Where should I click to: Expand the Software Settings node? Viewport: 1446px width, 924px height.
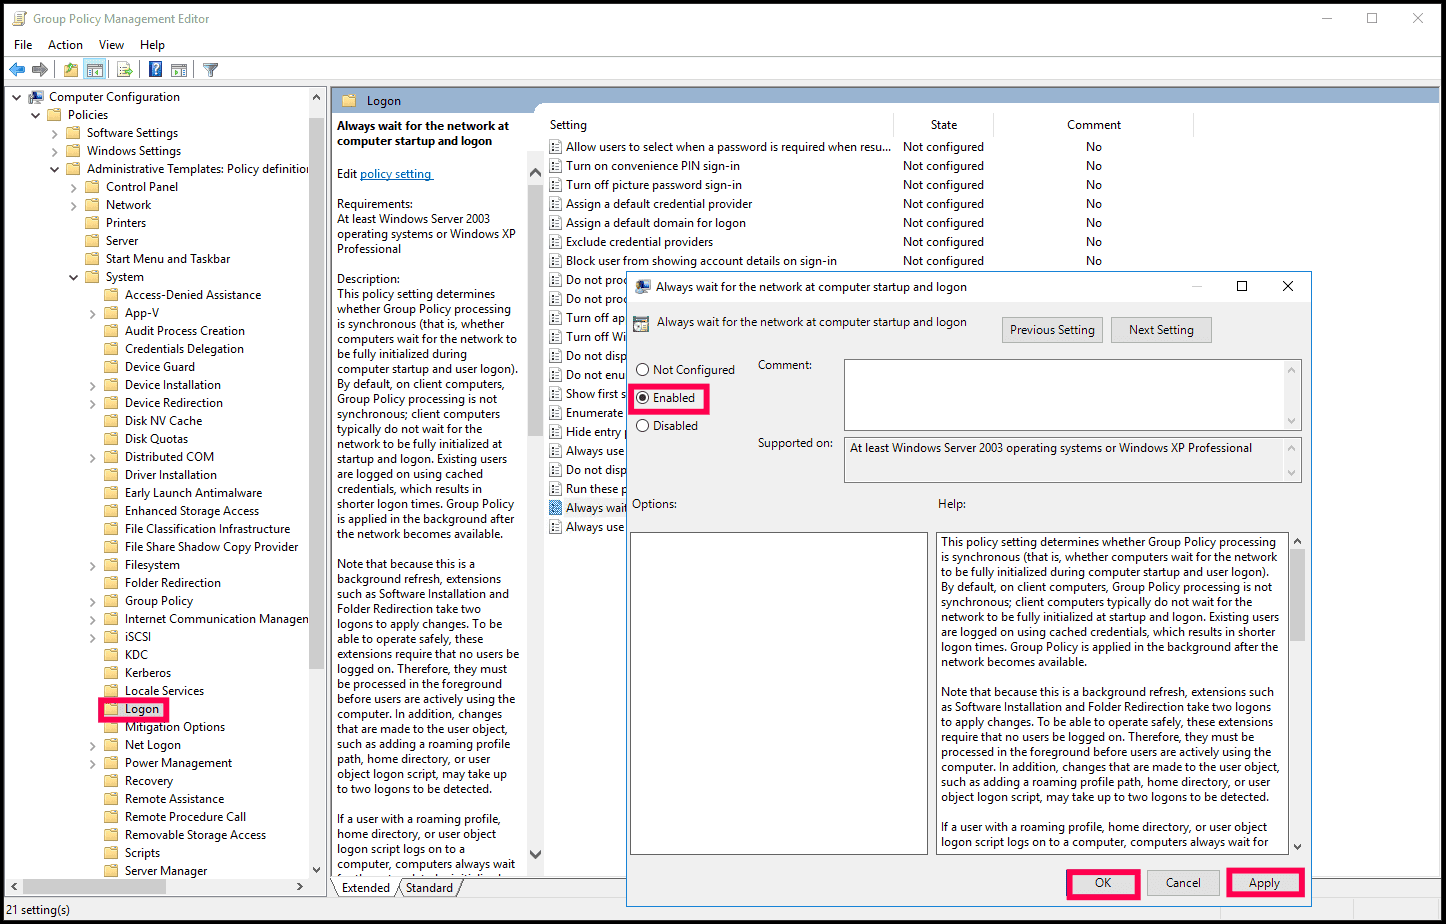click(x=55, y=133)
